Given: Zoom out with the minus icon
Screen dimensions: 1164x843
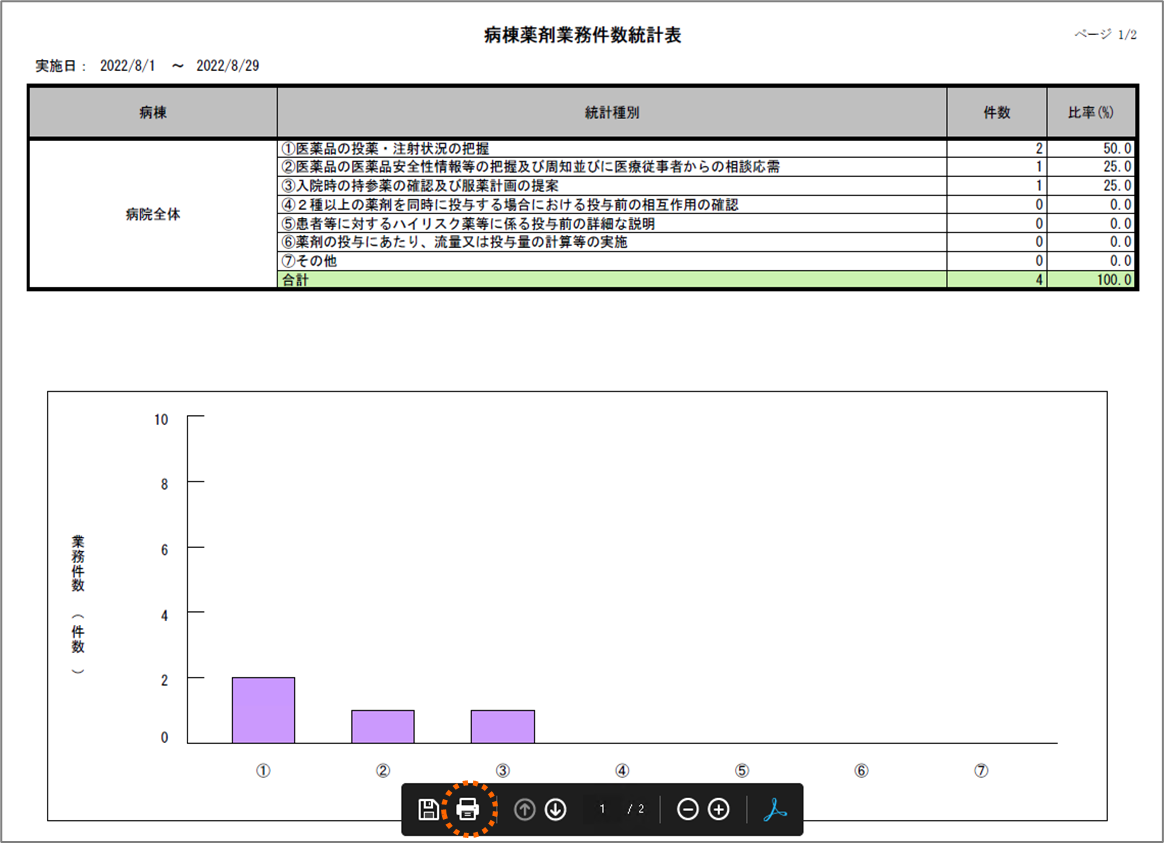Looking at the screenshot, I should tap(688, 810).
